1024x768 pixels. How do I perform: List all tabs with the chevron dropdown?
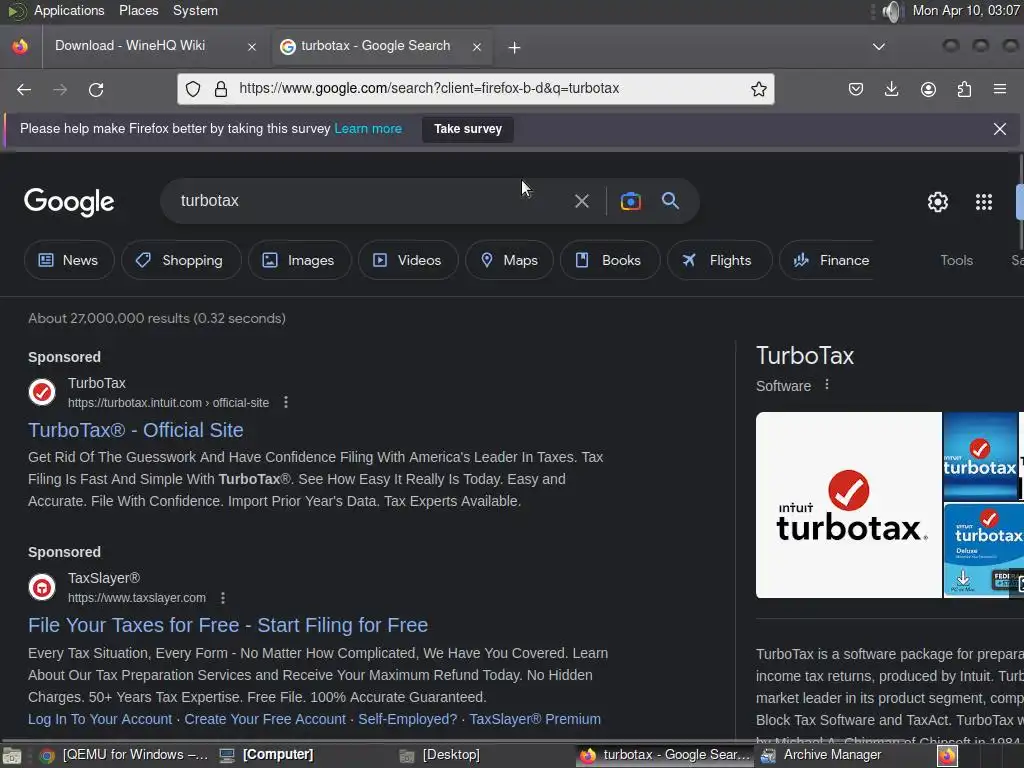[878, 47]
